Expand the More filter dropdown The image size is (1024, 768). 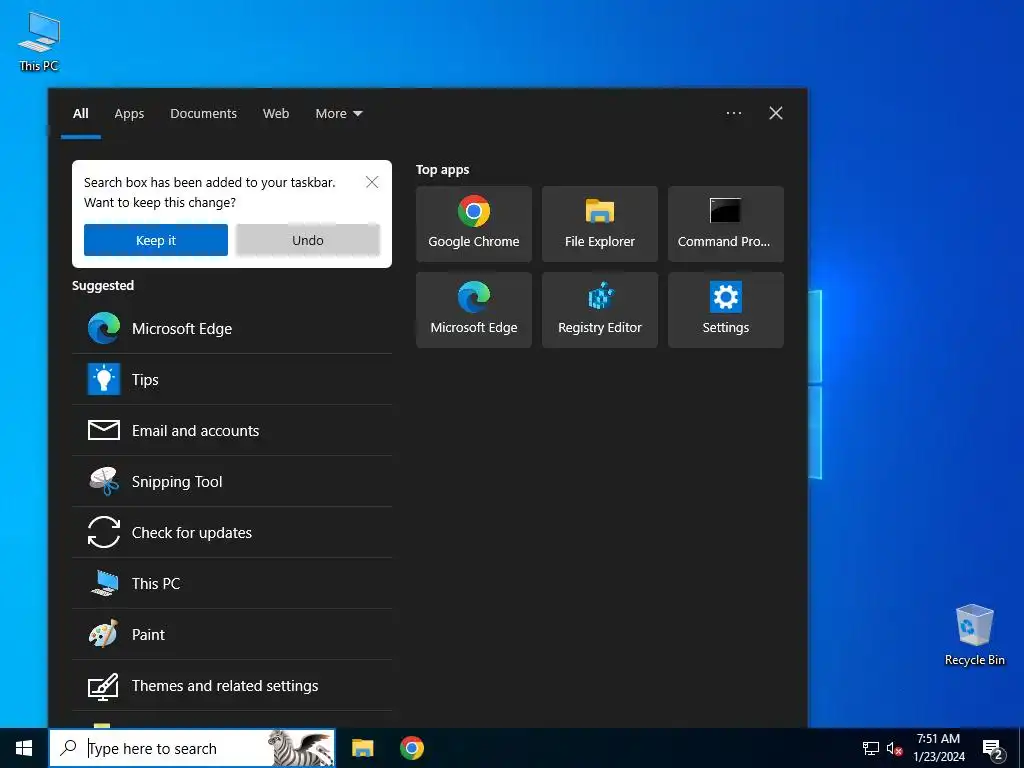338,114
